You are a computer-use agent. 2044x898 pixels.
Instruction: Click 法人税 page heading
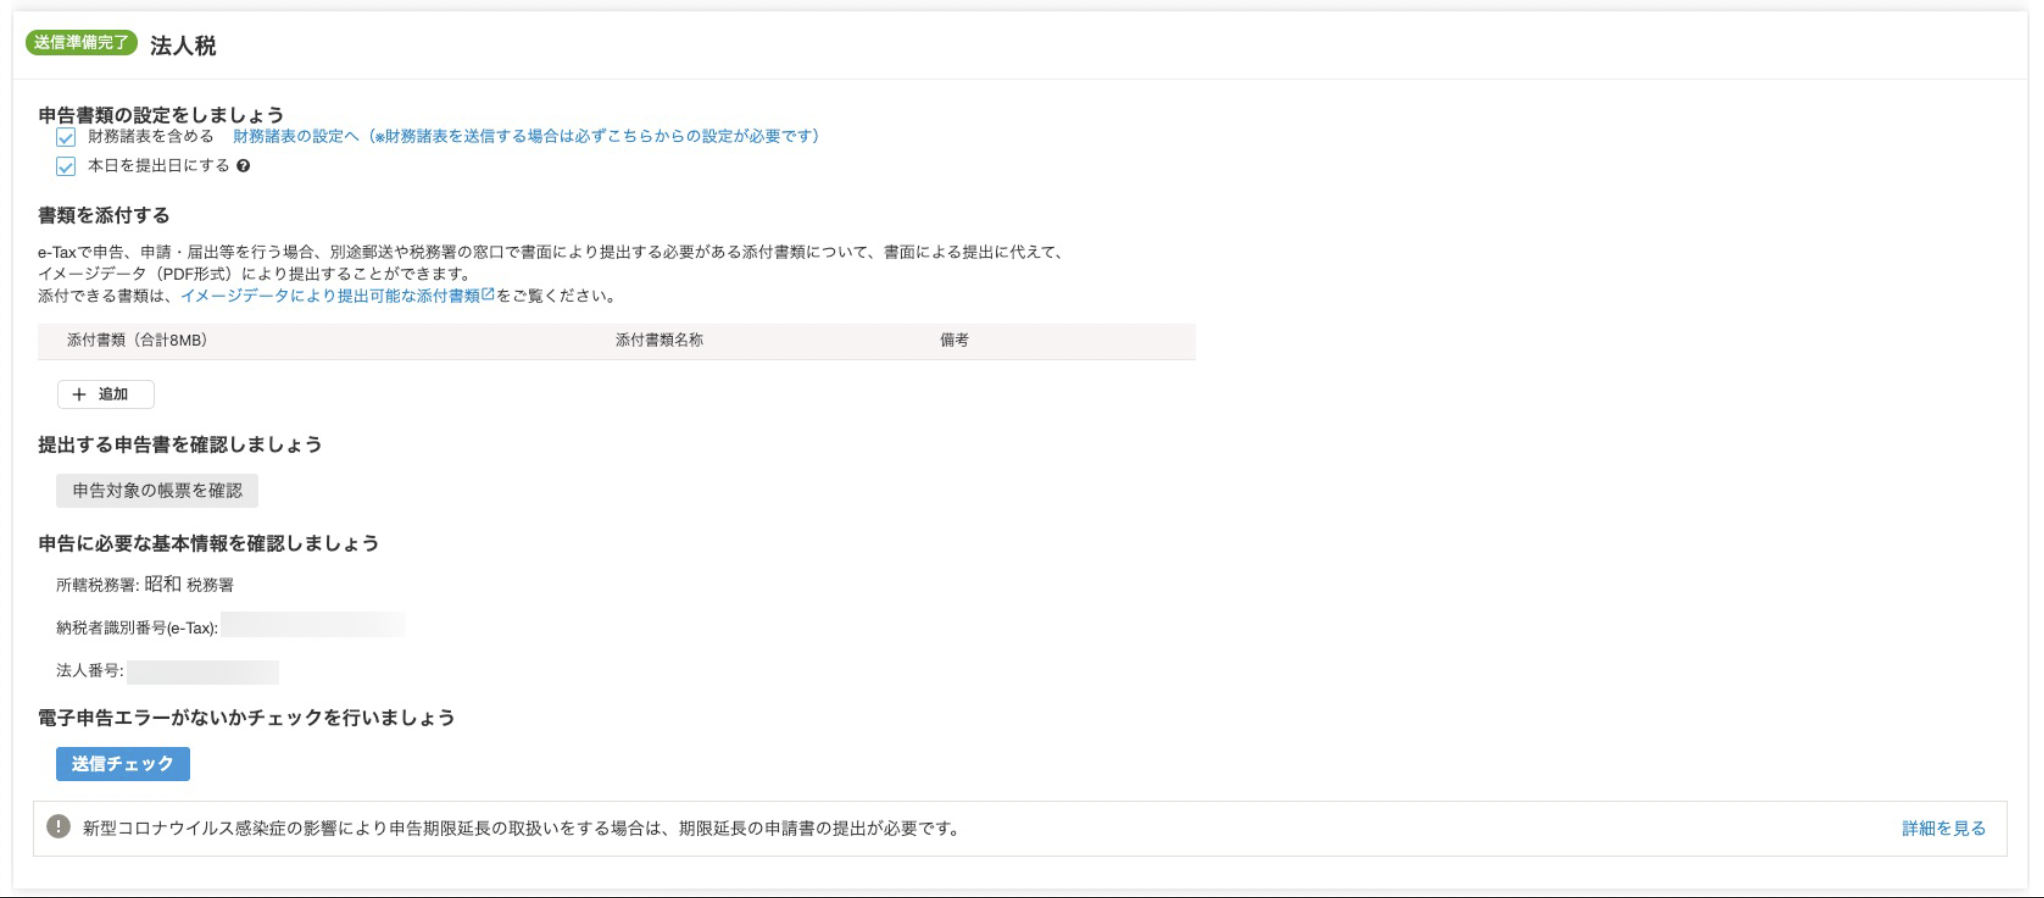183,45
